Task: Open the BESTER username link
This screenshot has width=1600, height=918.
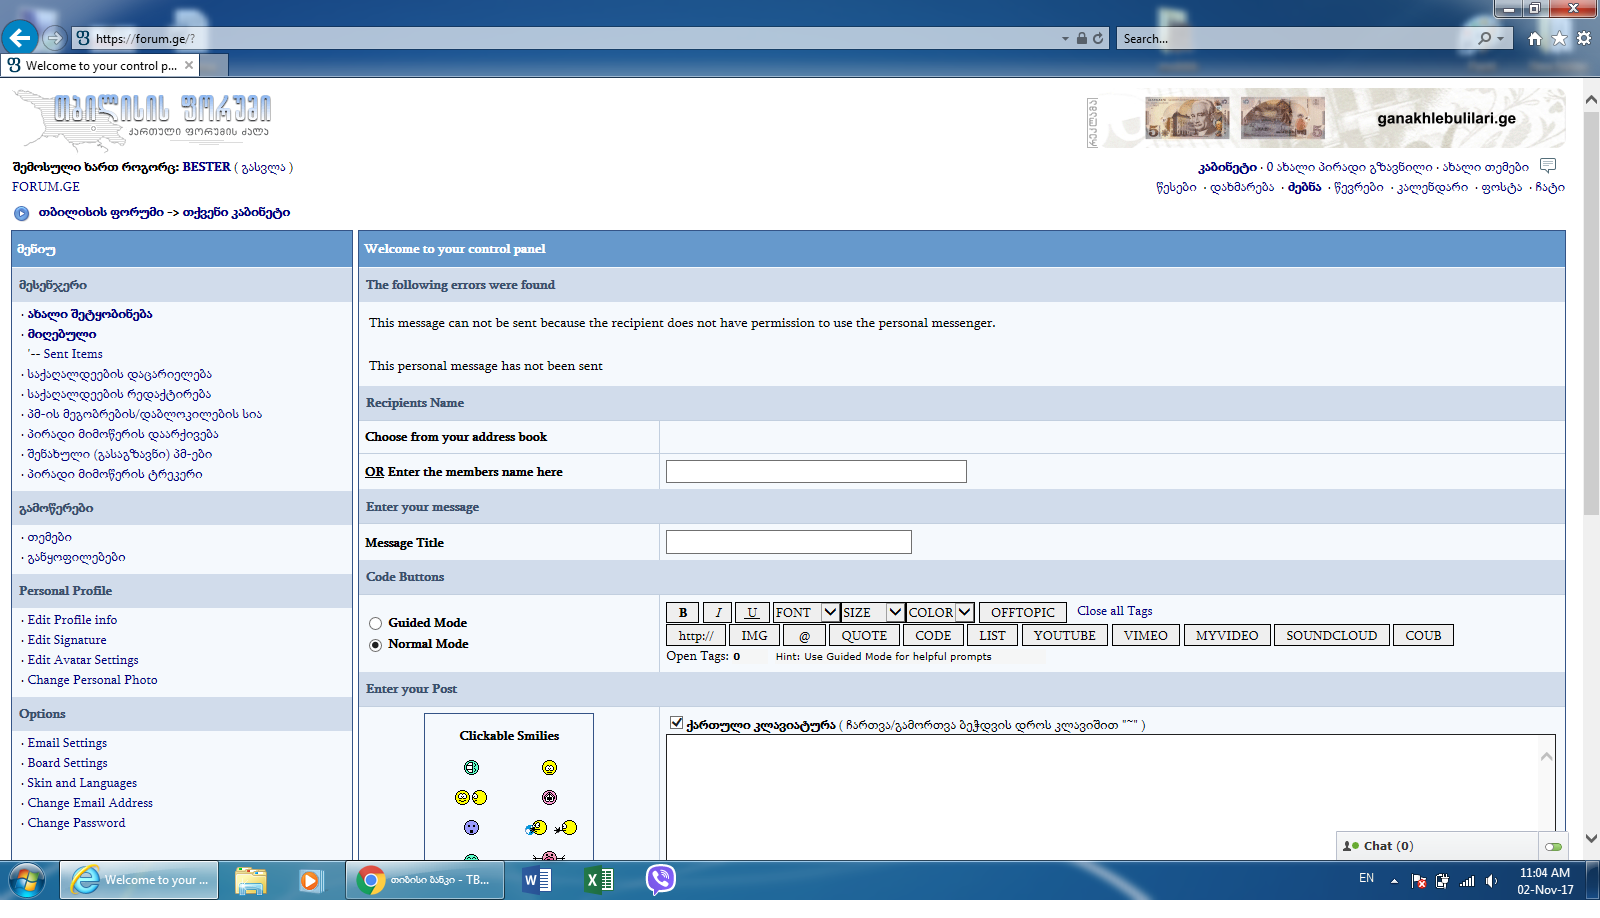Action: tap(207, 167)
